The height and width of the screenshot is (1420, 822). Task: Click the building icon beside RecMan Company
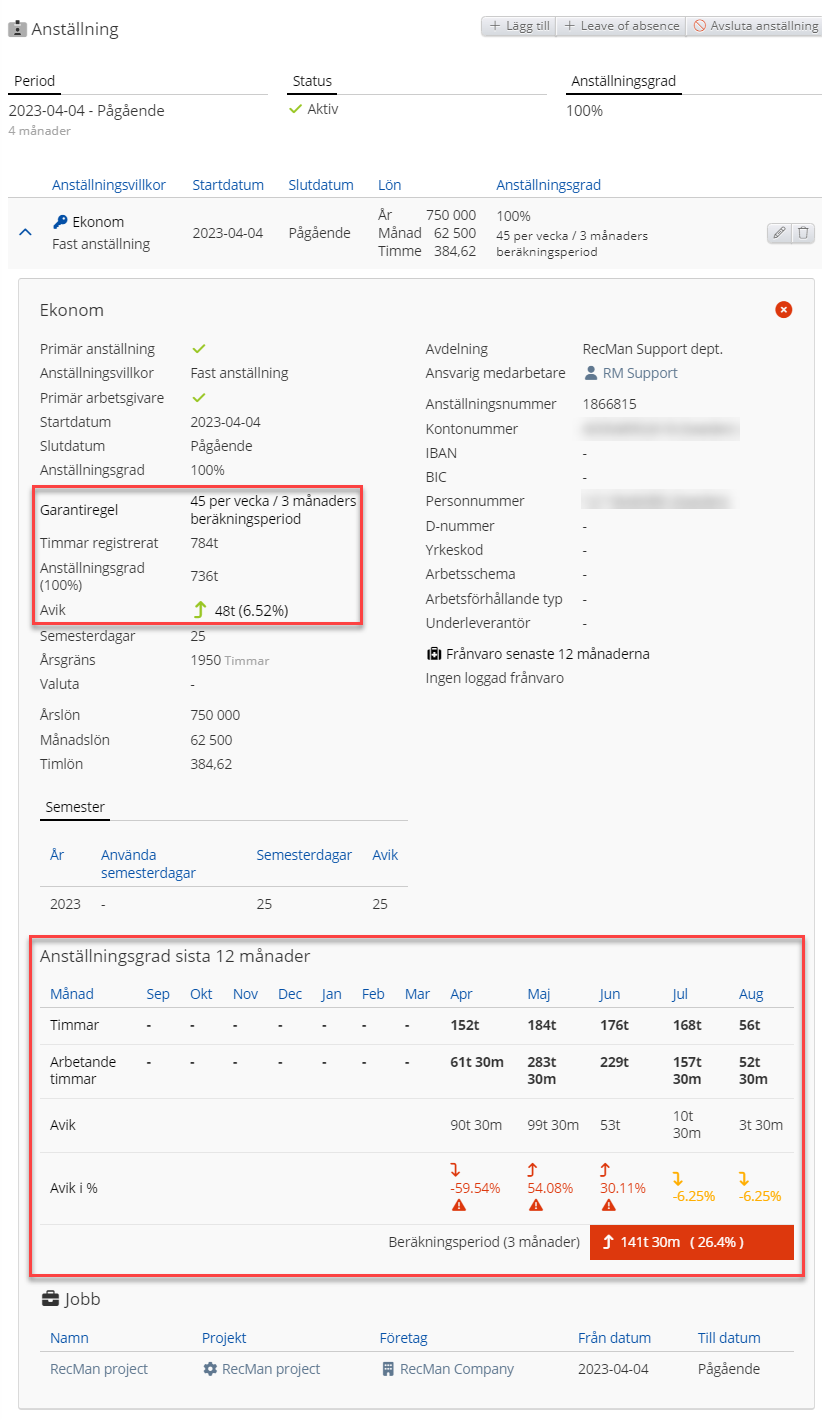pos(388,1369)
